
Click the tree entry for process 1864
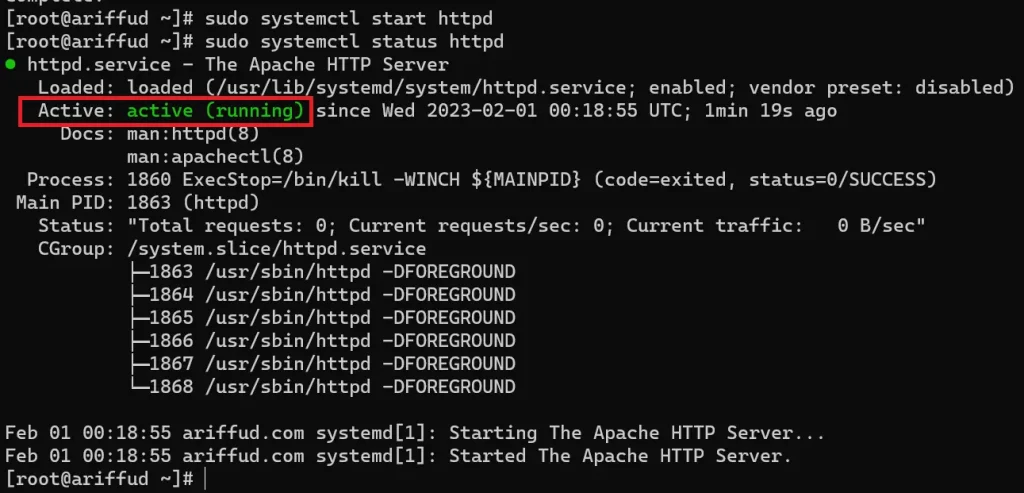(322, 294)
